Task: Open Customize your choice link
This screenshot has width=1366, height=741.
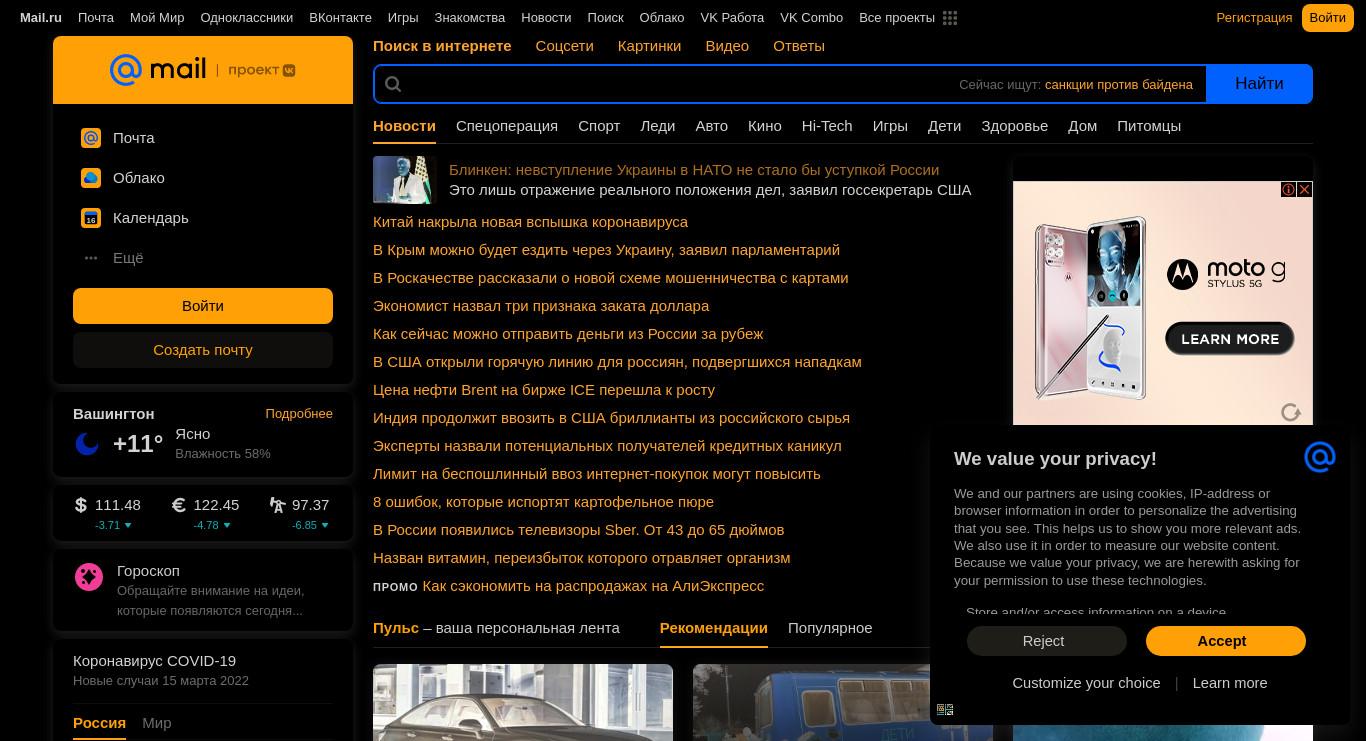Action: 1086,683
